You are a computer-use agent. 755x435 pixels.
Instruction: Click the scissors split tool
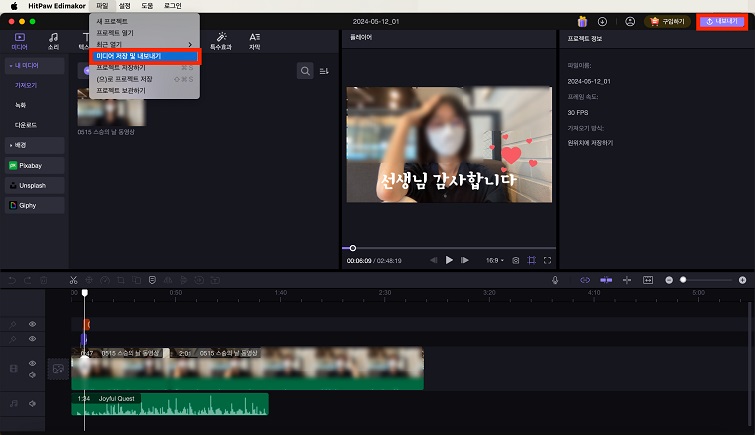(x=74, y=280)
